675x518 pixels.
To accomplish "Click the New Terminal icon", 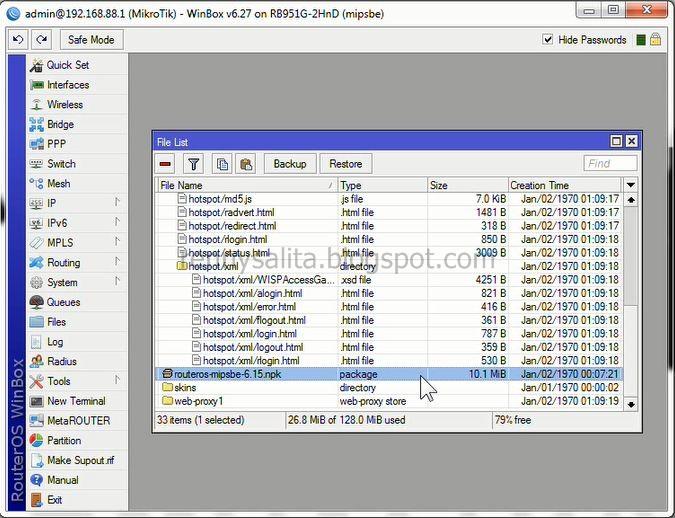I will 37,401.
